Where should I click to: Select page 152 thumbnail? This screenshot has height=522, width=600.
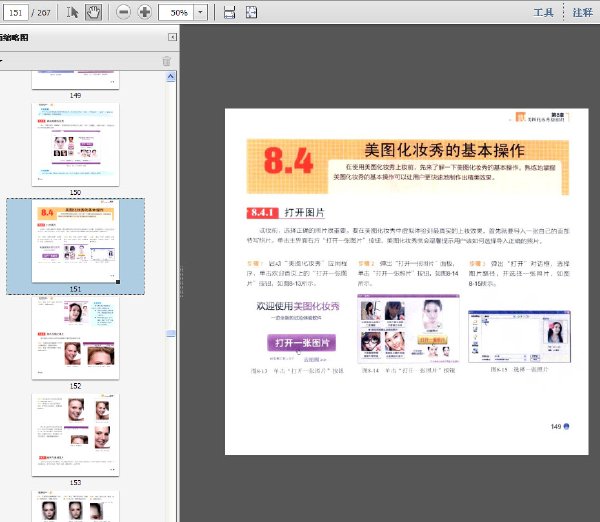[75, 338]
